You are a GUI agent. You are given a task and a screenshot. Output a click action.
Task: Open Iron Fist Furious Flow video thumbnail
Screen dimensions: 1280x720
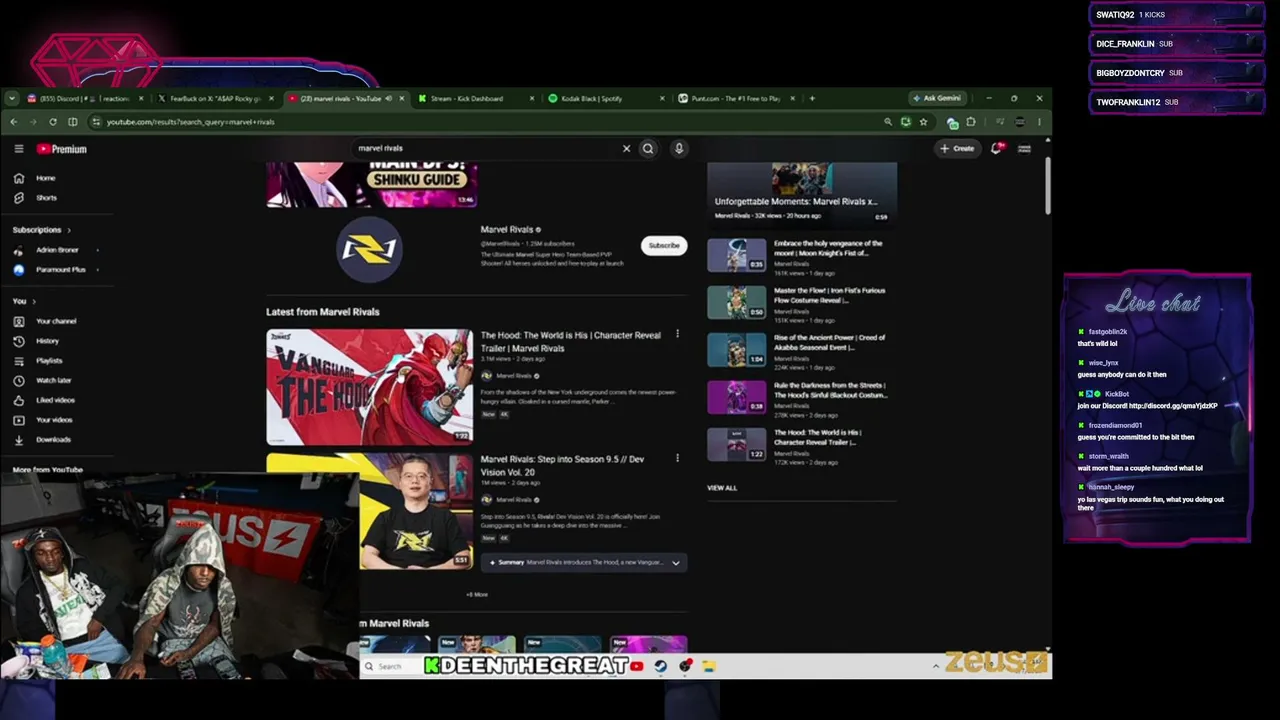click(x=737, y=302)
